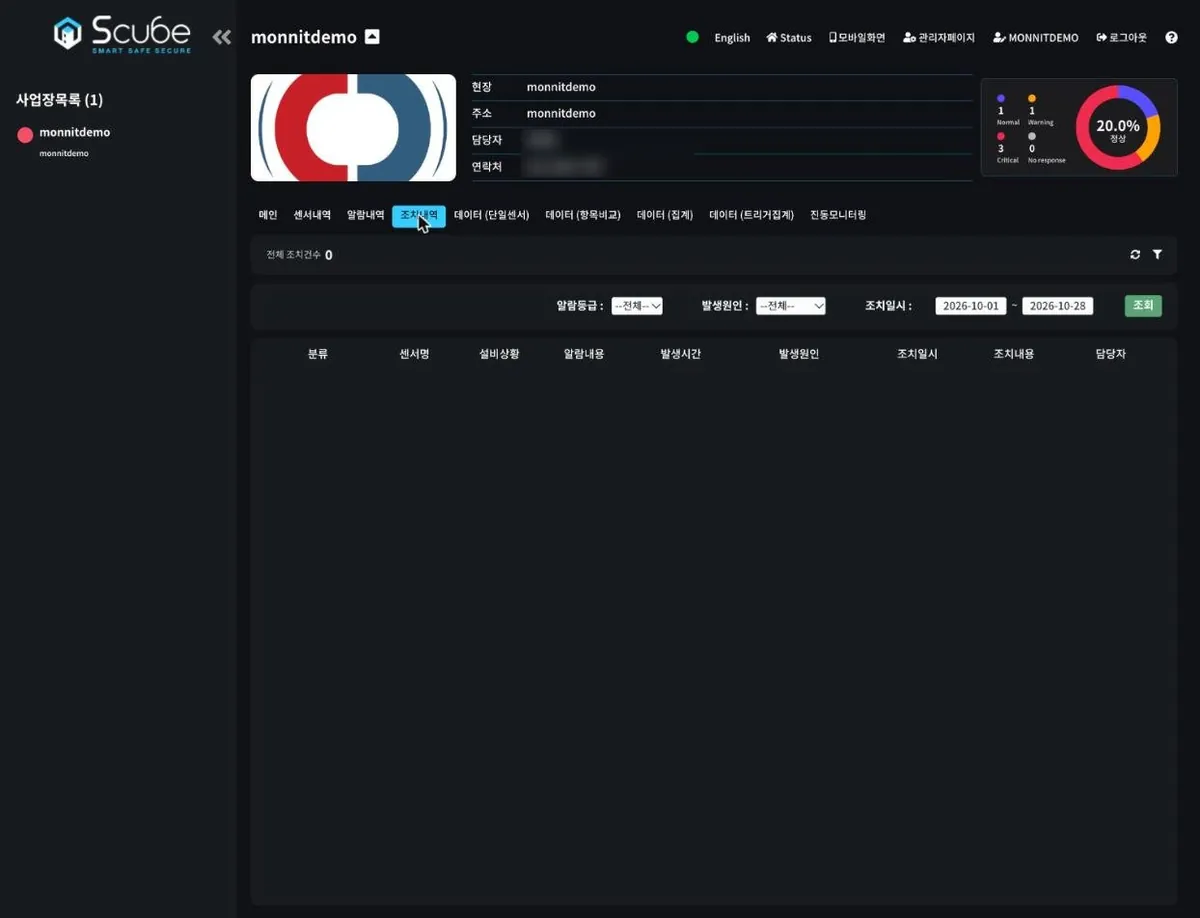The height and width of the screenshot is (918, 1200).
Task: Open the 관리자페이지 admin page link
Action: click(x=939, y=38)
